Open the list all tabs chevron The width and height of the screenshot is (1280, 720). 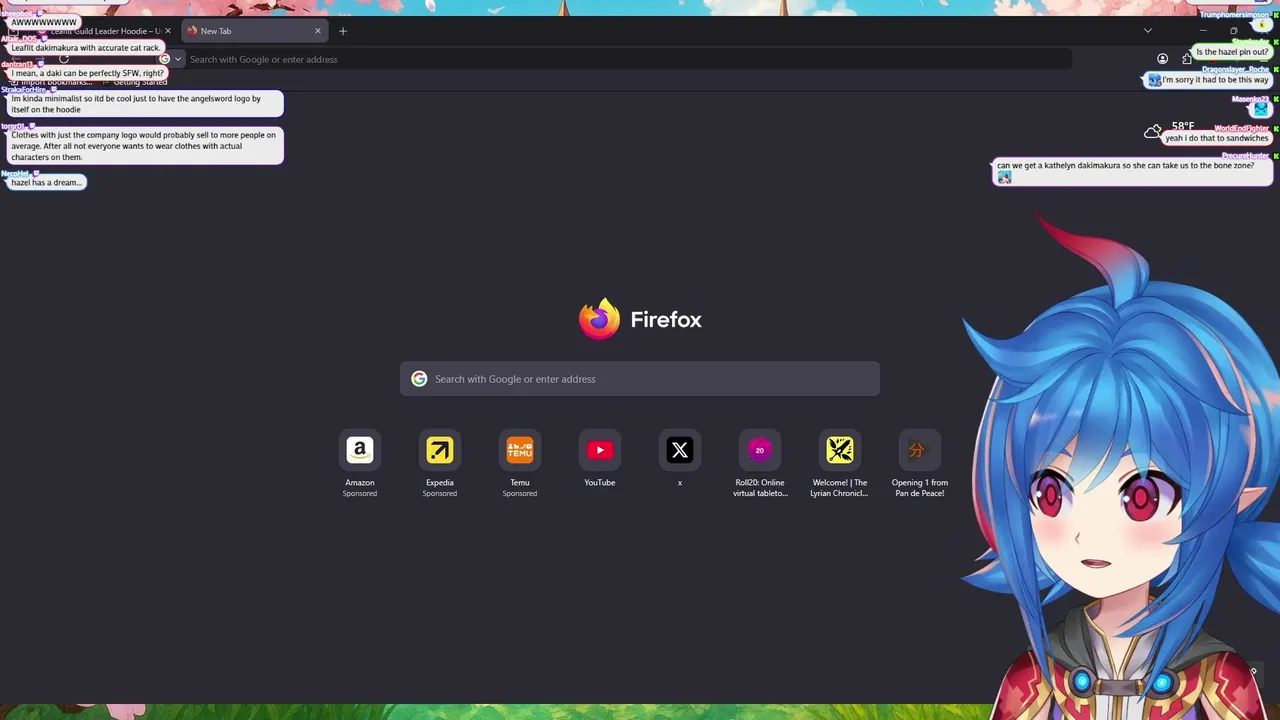(1148, 31)
